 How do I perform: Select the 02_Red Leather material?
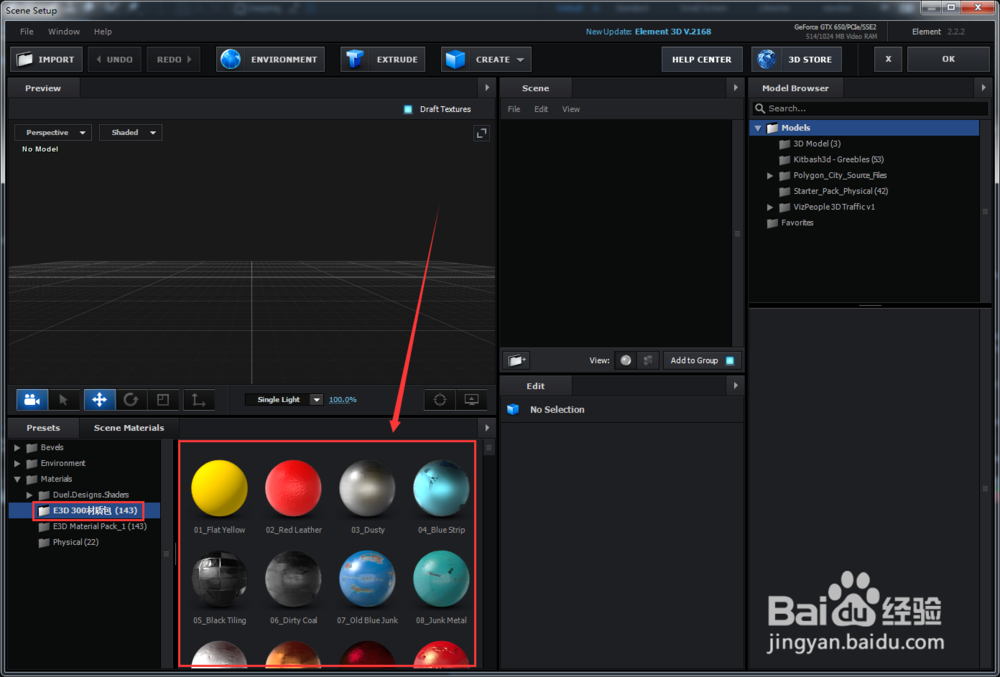293,488
